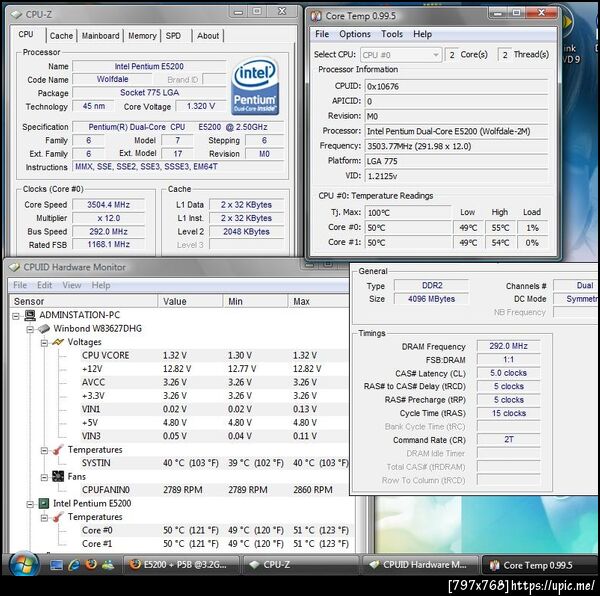Collapse the Winbond W83627DHG node
The image size is (600, 596).
(x=30, y=329)
